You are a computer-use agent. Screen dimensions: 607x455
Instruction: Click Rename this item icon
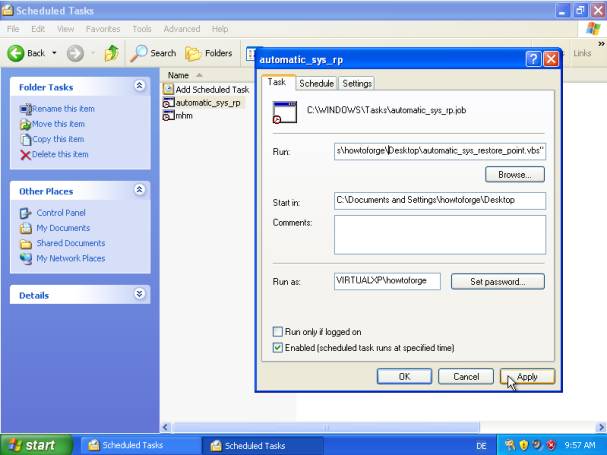click(x=26, y=109)
